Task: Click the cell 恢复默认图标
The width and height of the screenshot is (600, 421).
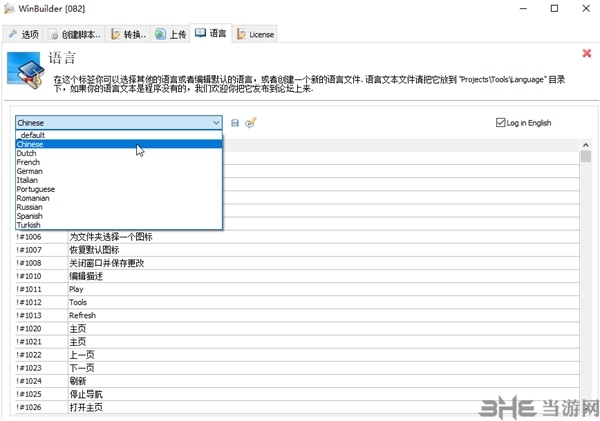Action: tap(323, 250)
